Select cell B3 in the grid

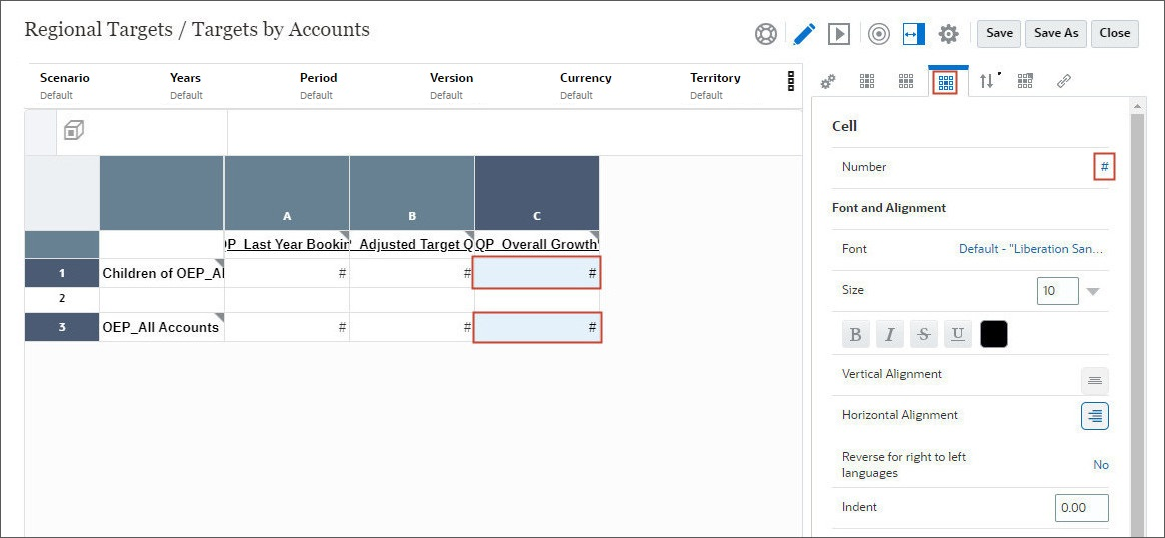click(412, 327)
